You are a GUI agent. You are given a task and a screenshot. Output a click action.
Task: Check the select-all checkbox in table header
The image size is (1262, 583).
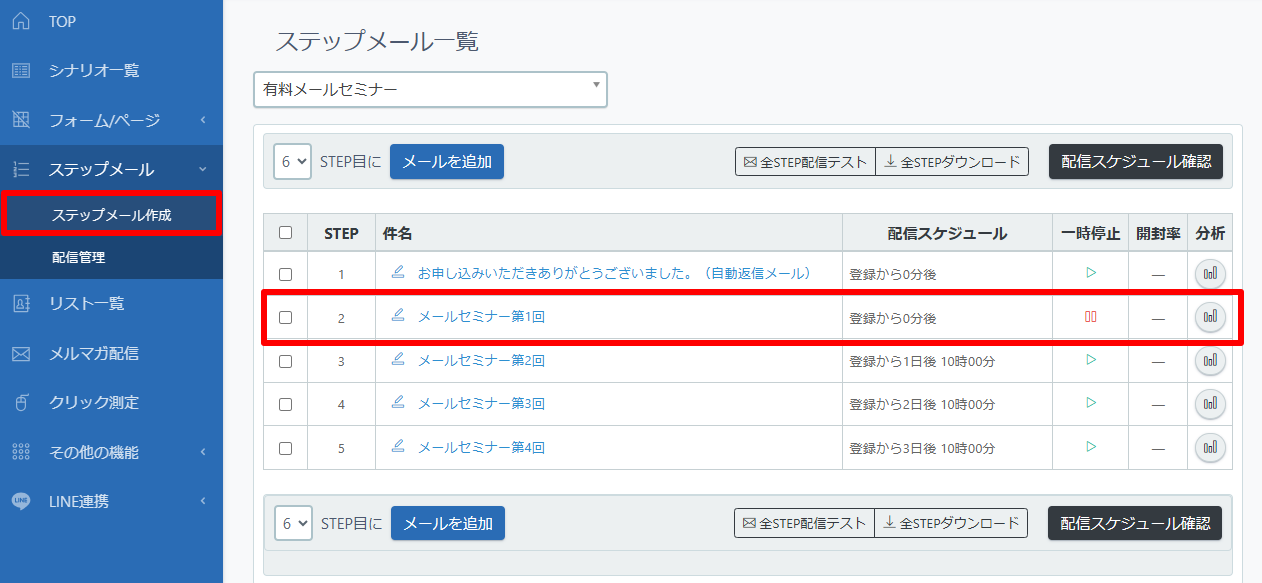click(x=286, y=232)
